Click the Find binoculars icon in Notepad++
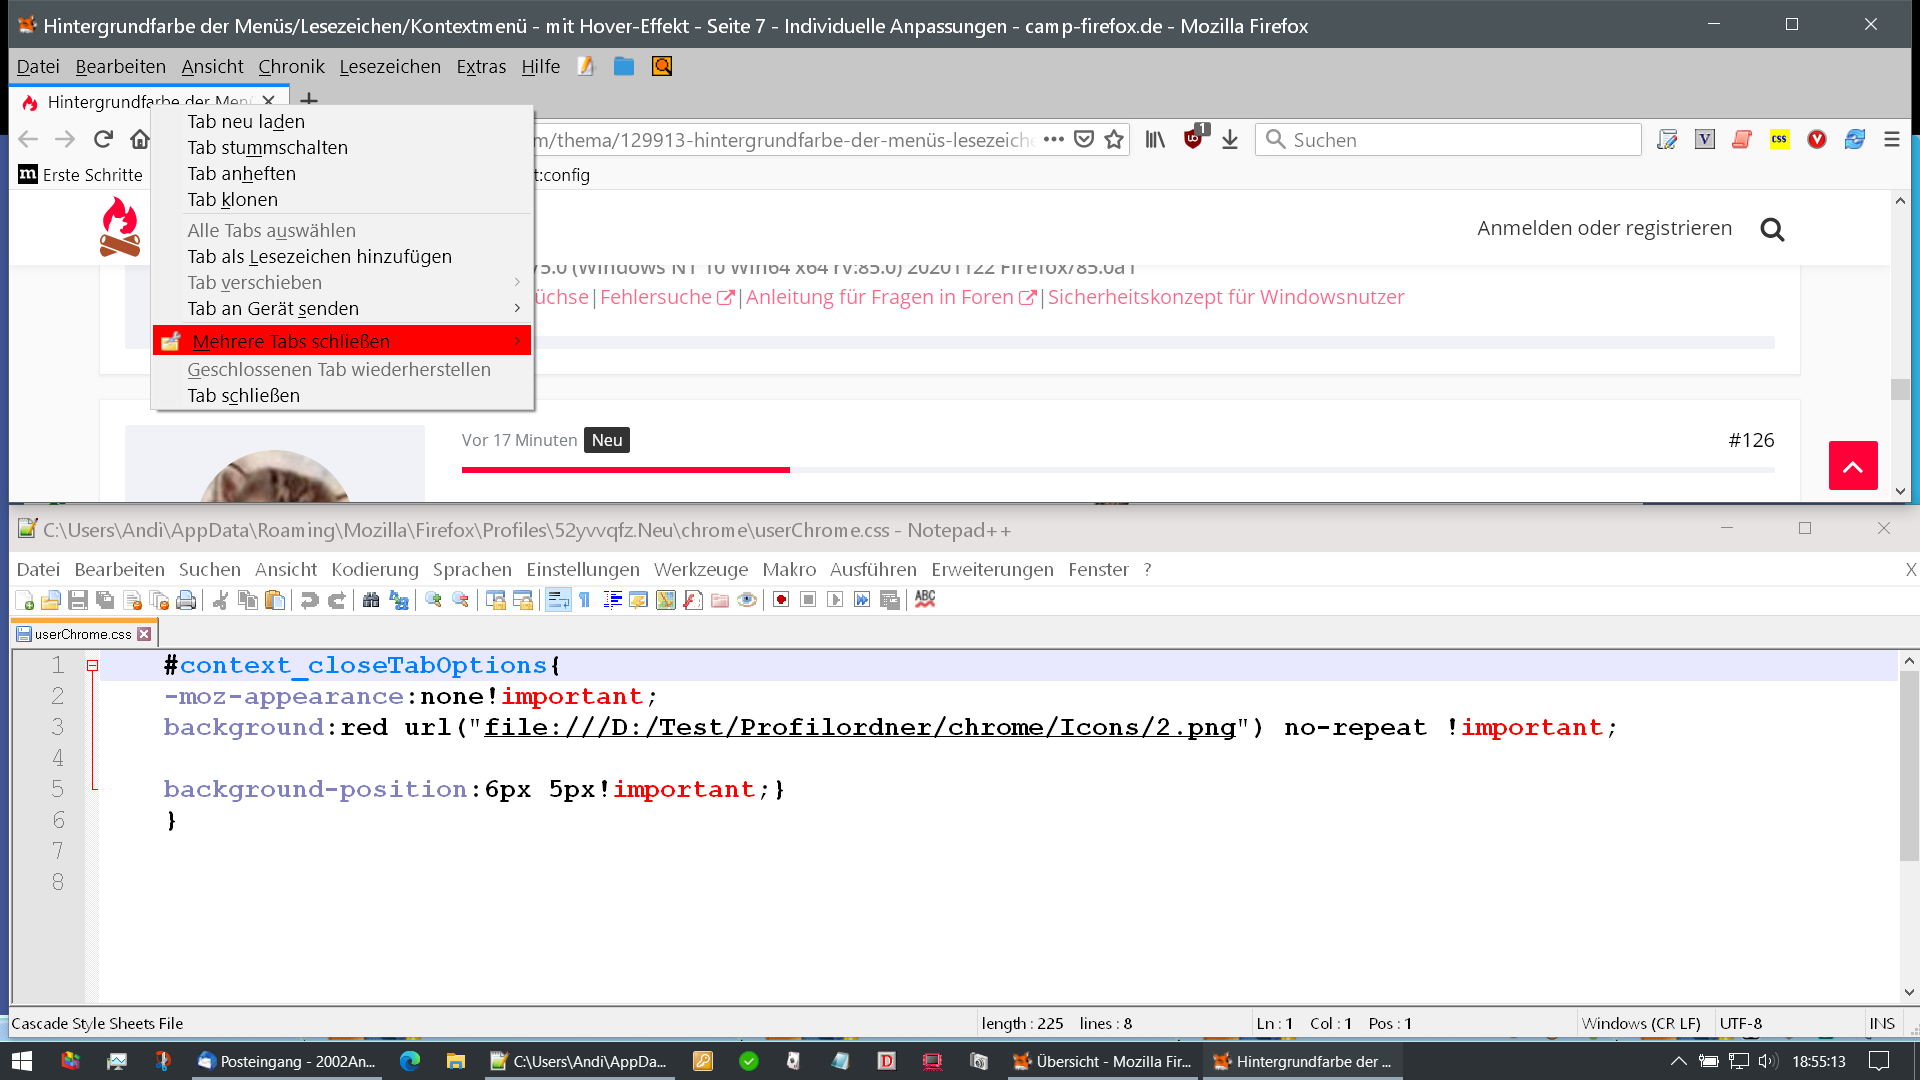 coord(371,600)
